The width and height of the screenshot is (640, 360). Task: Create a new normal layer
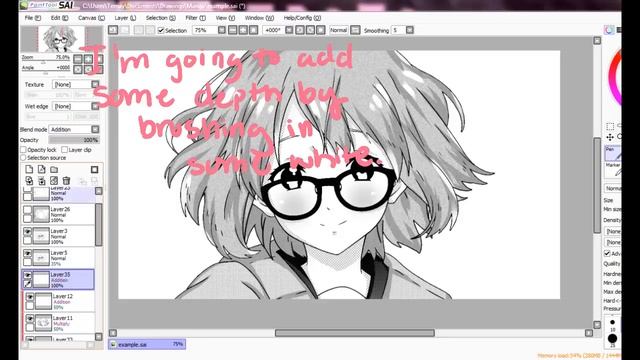pyautogui.click(x=29, y=169)
